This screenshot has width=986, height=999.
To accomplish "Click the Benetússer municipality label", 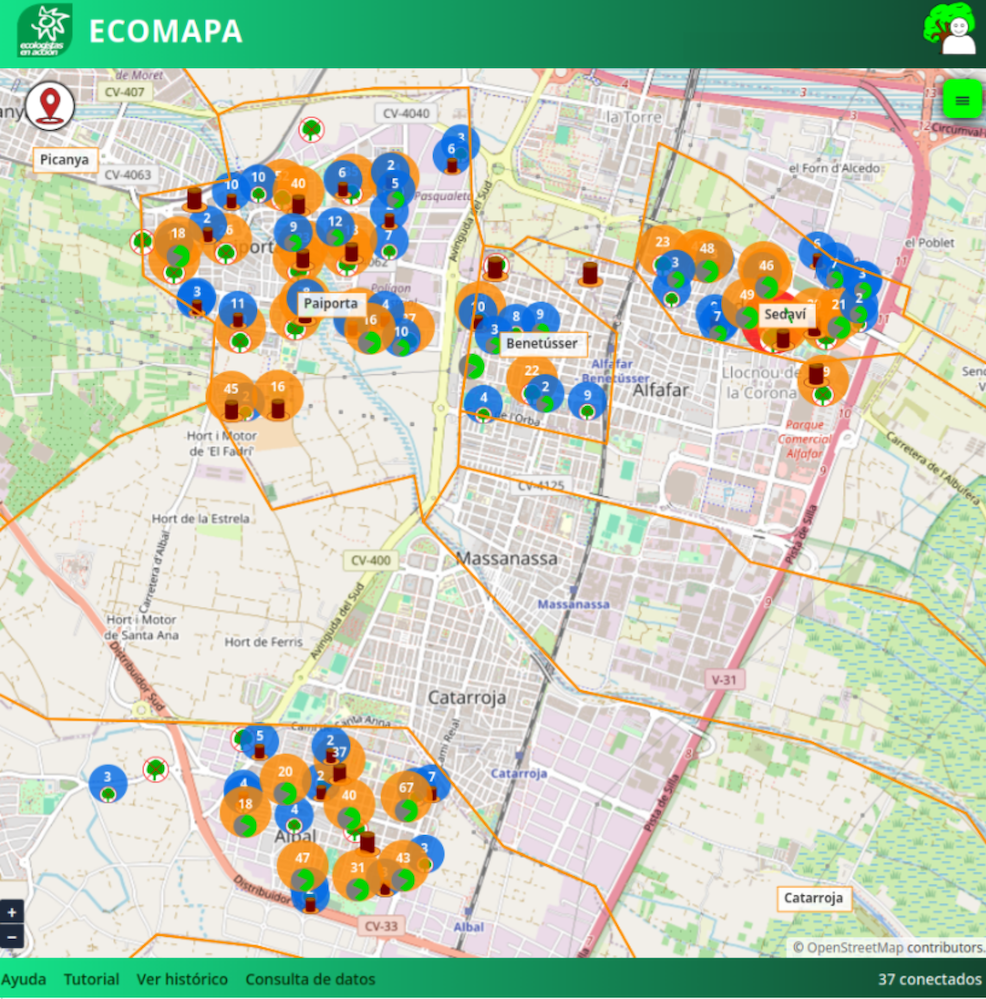I will 542,343.
